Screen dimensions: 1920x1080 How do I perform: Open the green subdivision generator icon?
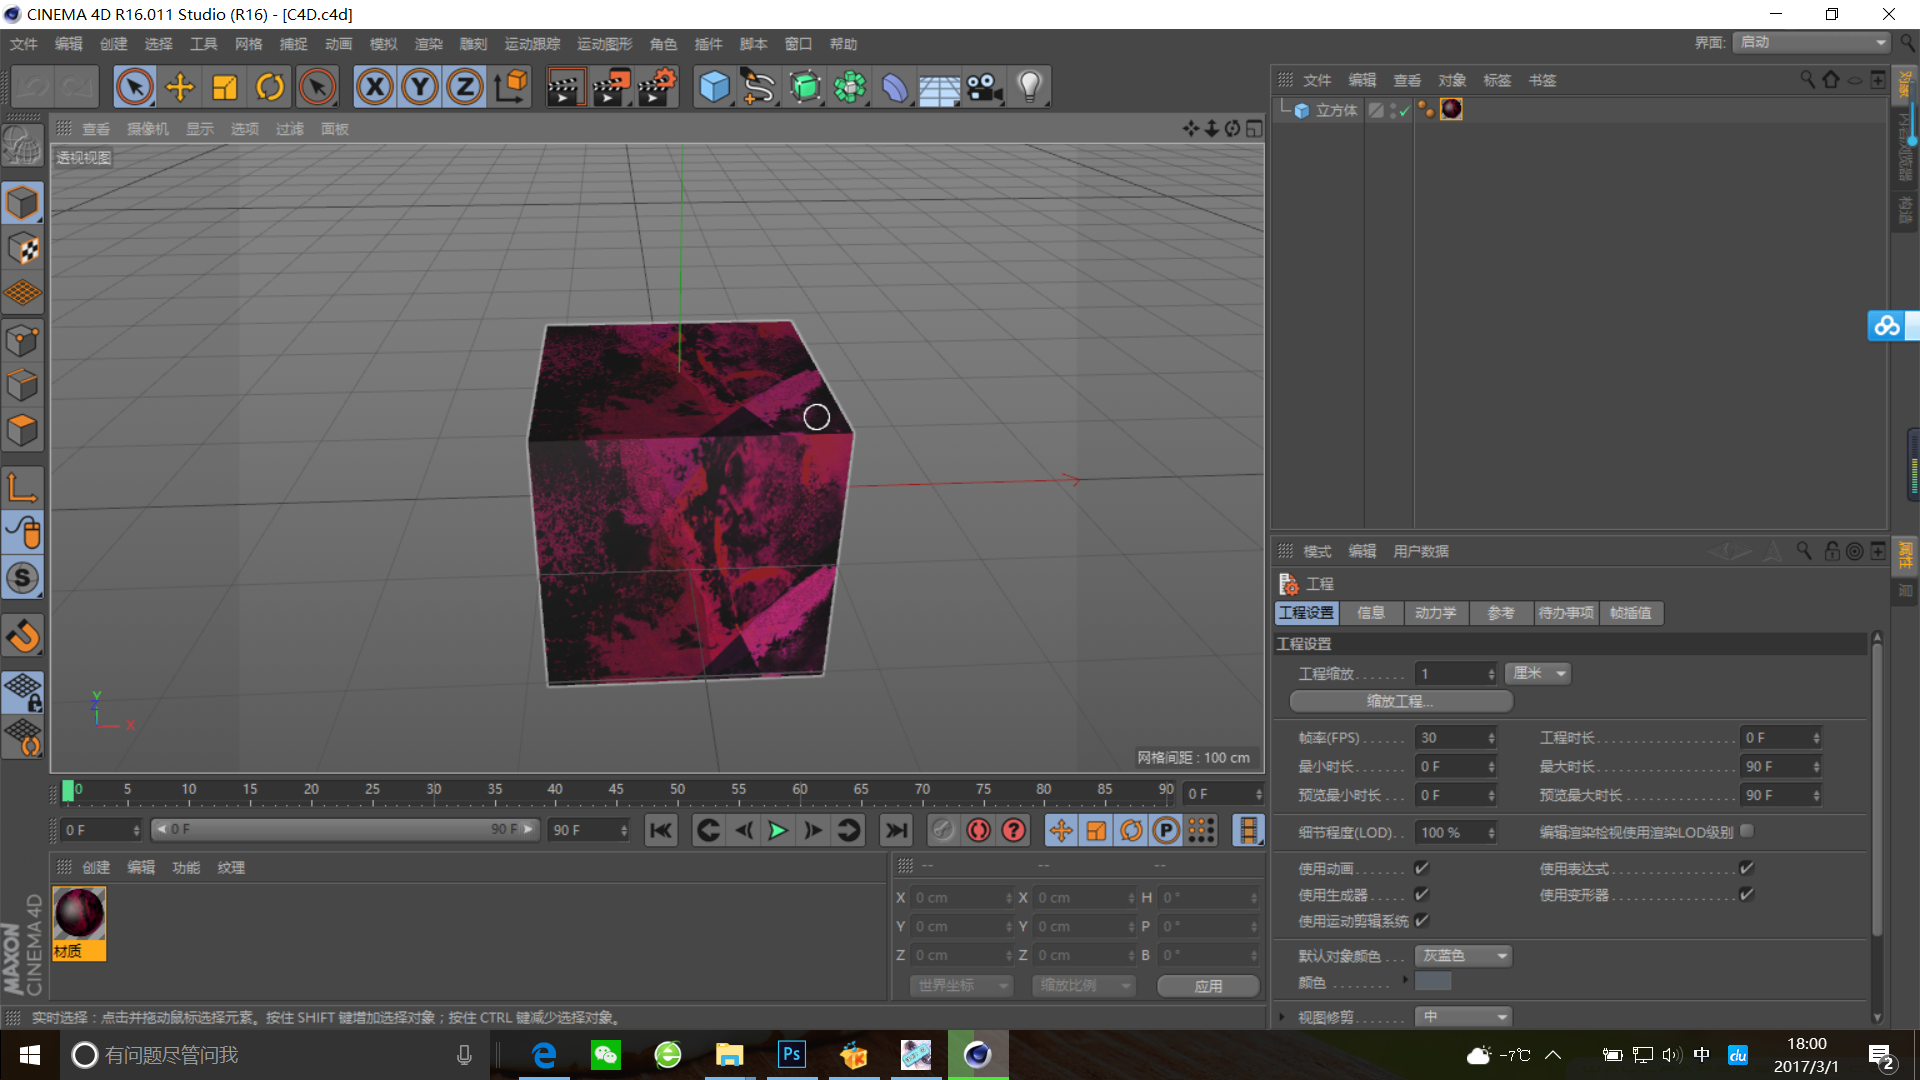(805, 87)
